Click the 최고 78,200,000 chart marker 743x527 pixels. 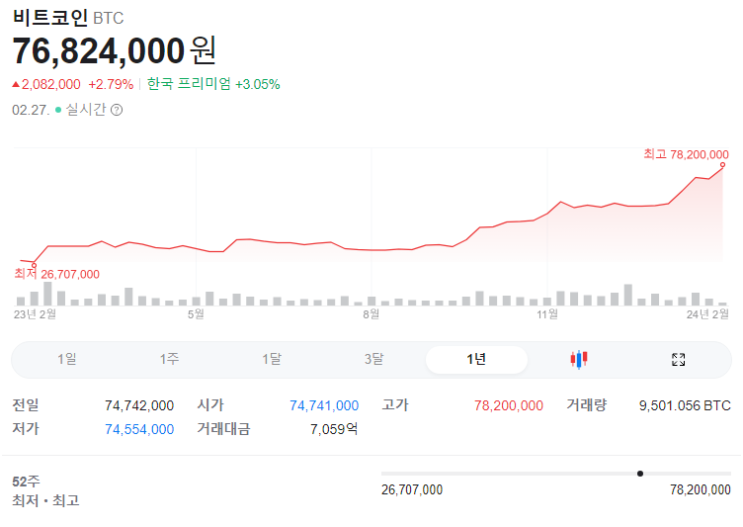coord(723,166)
